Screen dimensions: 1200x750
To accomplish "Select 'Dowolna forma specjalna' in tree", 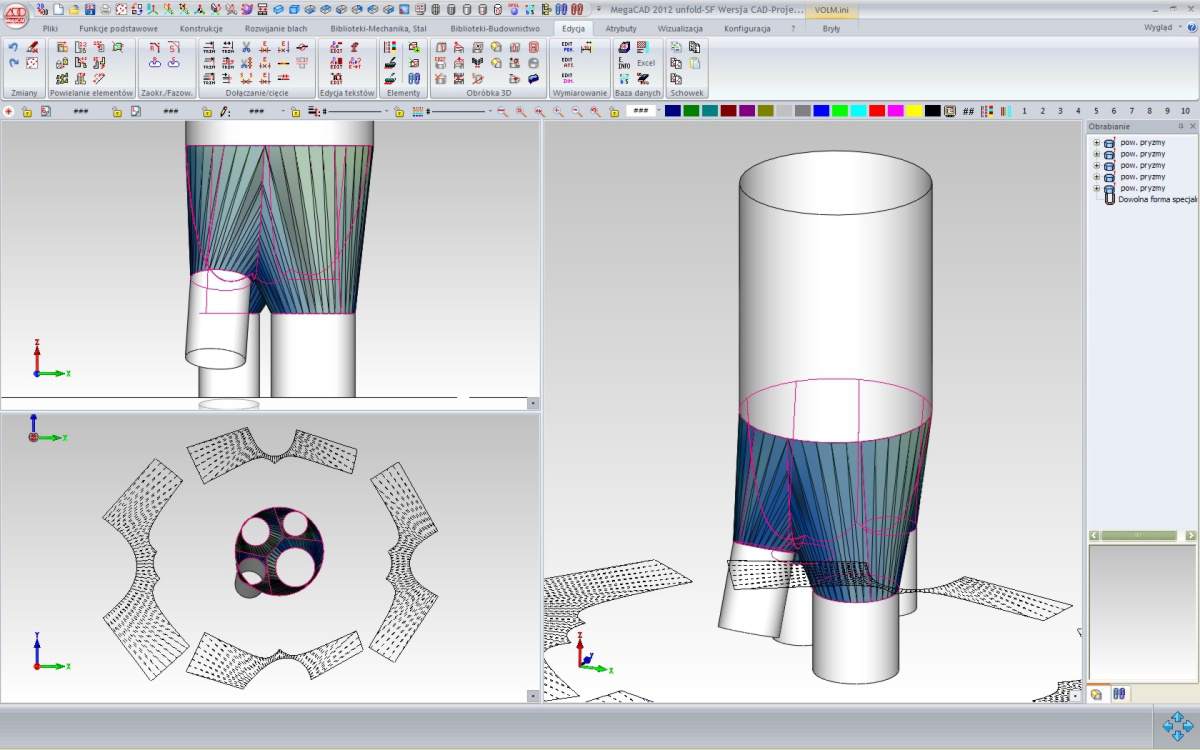I will 1157,199.
